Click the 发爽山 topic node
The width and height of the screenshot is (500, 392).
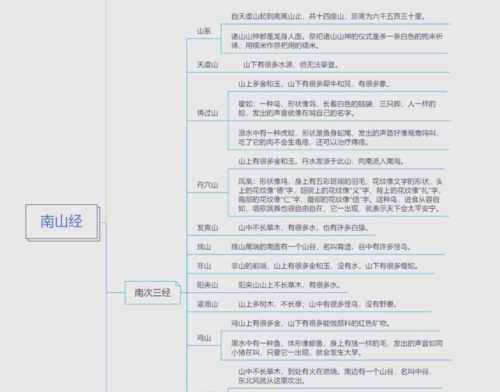point(207,228)
